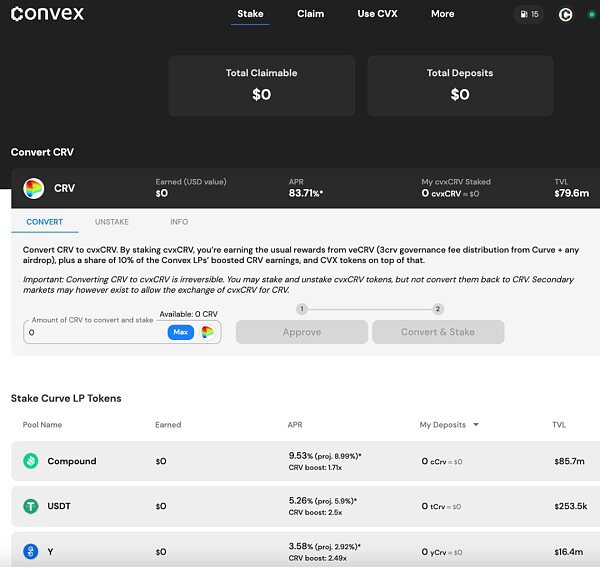Click the green connection status dot

pos(591,14)
